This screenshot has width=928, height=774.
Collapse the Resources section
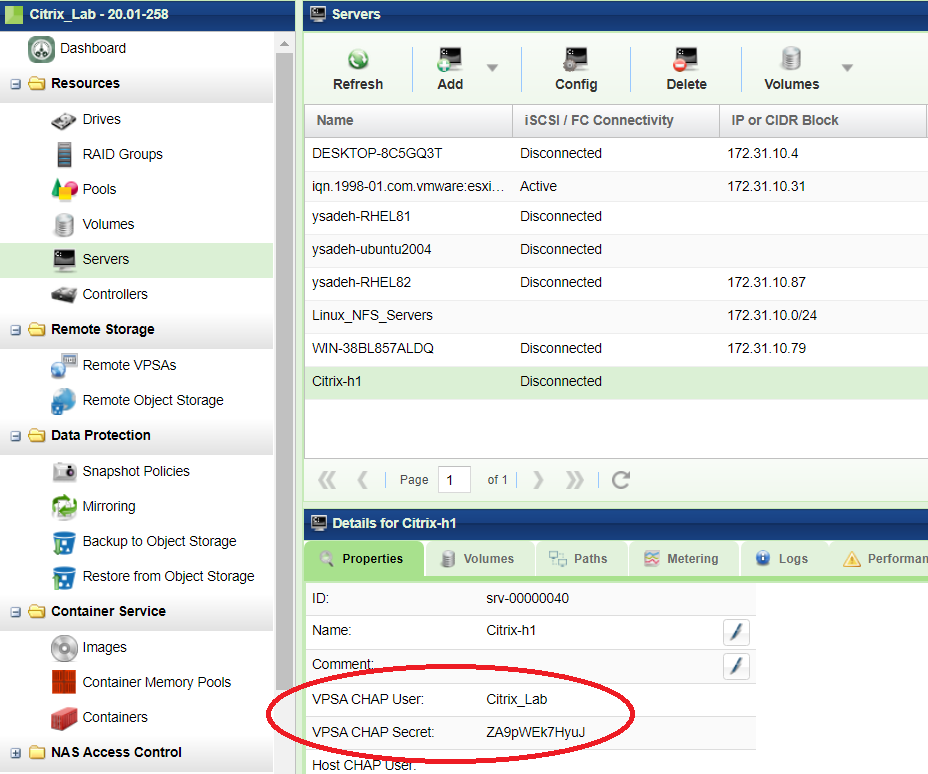(x=16, y=84)
